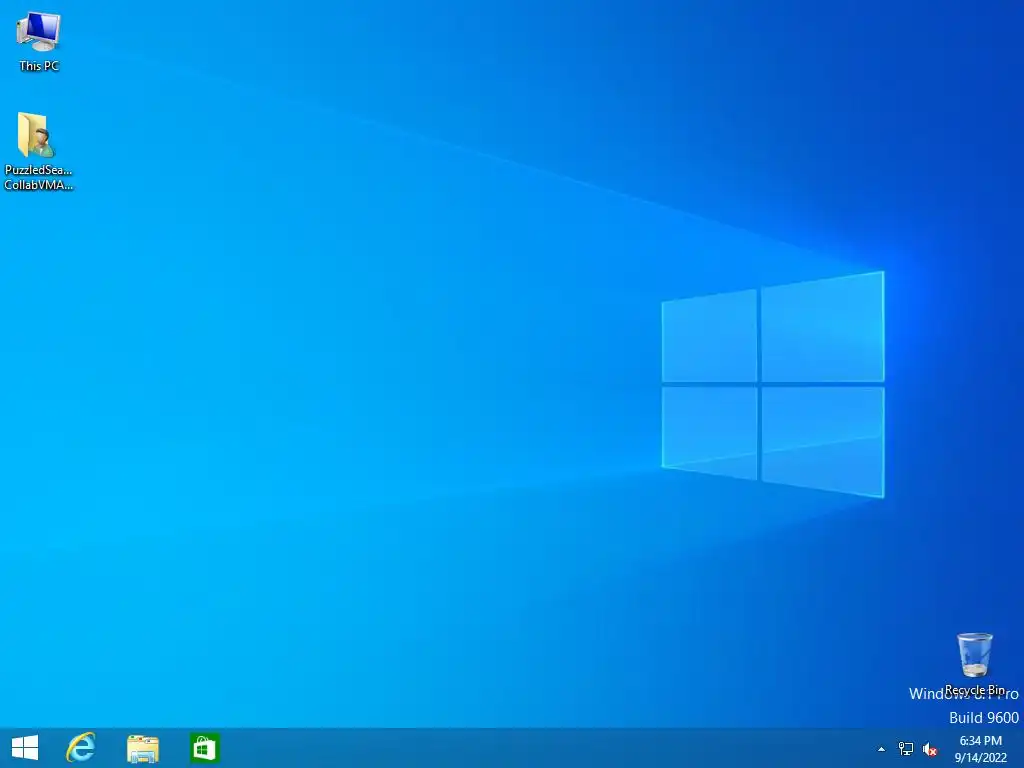Select the Recycle Bin icon

(974, 664)
